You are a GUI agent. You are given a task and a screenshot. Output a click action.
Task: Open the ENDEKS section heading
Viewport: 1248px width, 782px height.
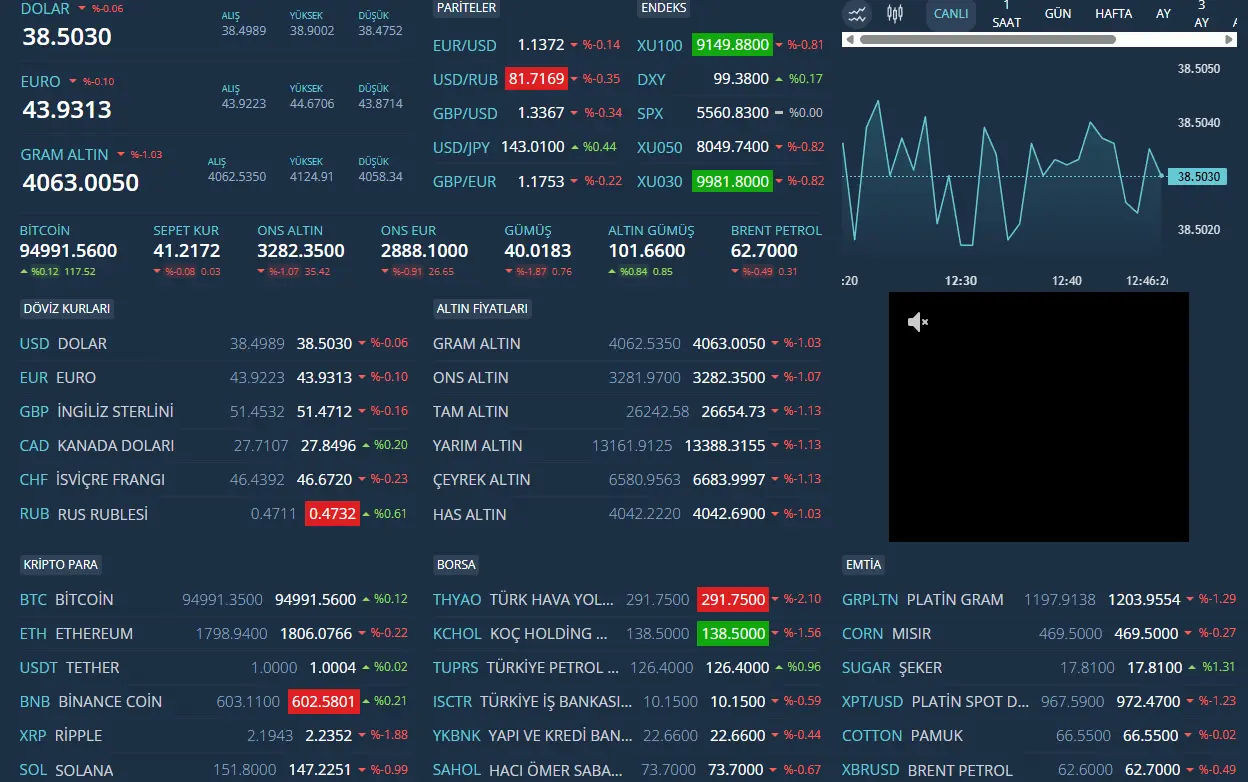tap(663, 8)
